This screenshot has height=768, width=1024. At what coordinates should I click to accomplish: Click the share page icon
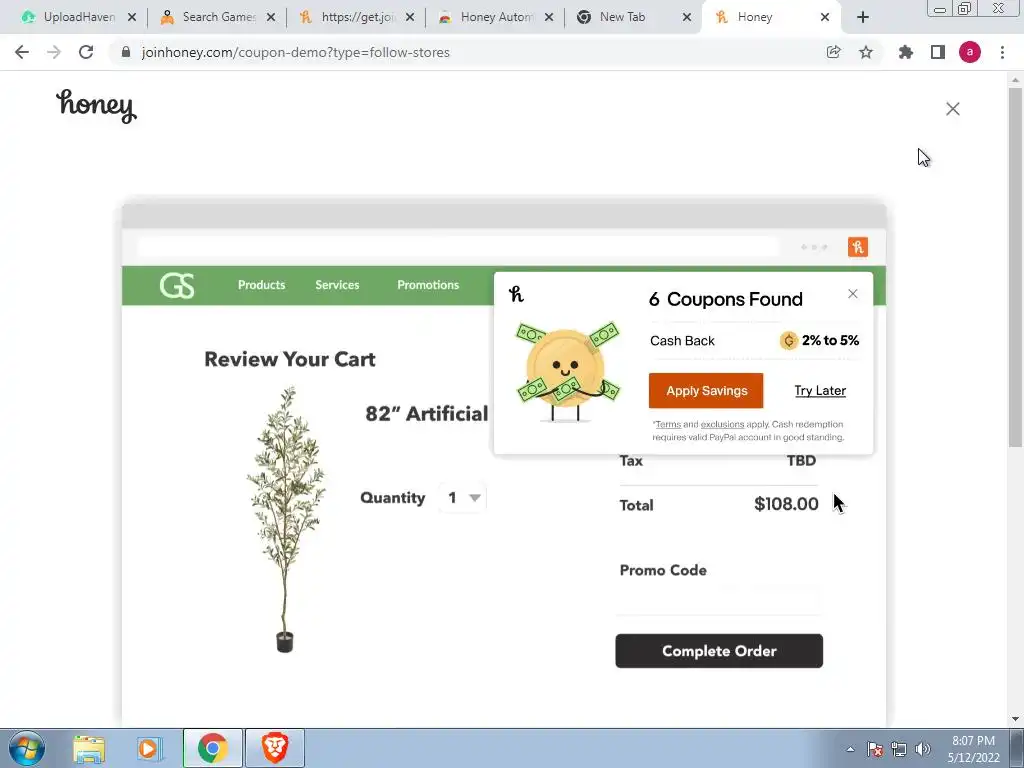click(833, 52)
